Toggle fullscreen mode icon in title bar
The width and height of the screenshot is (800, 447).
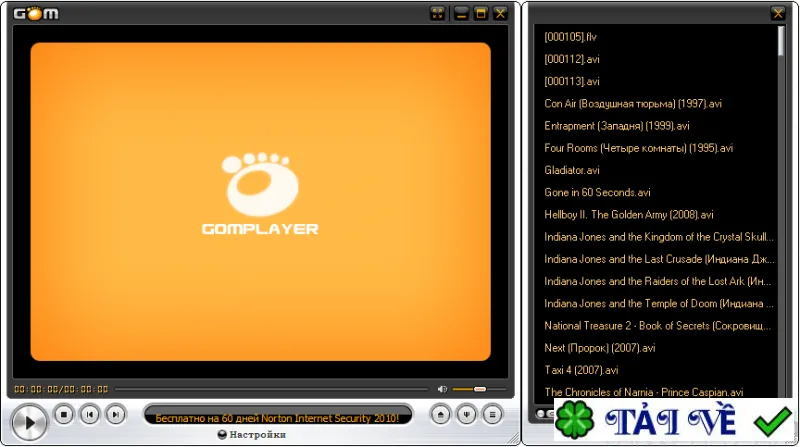[437, 14]
